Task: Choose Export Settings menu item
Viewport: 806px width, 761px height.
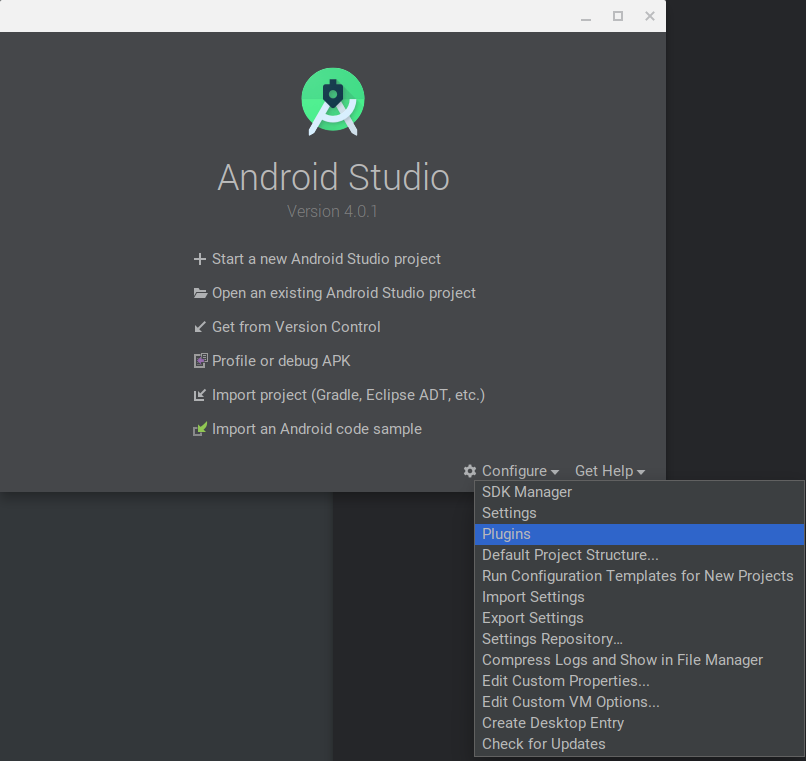Action: (x=639, y=618)
